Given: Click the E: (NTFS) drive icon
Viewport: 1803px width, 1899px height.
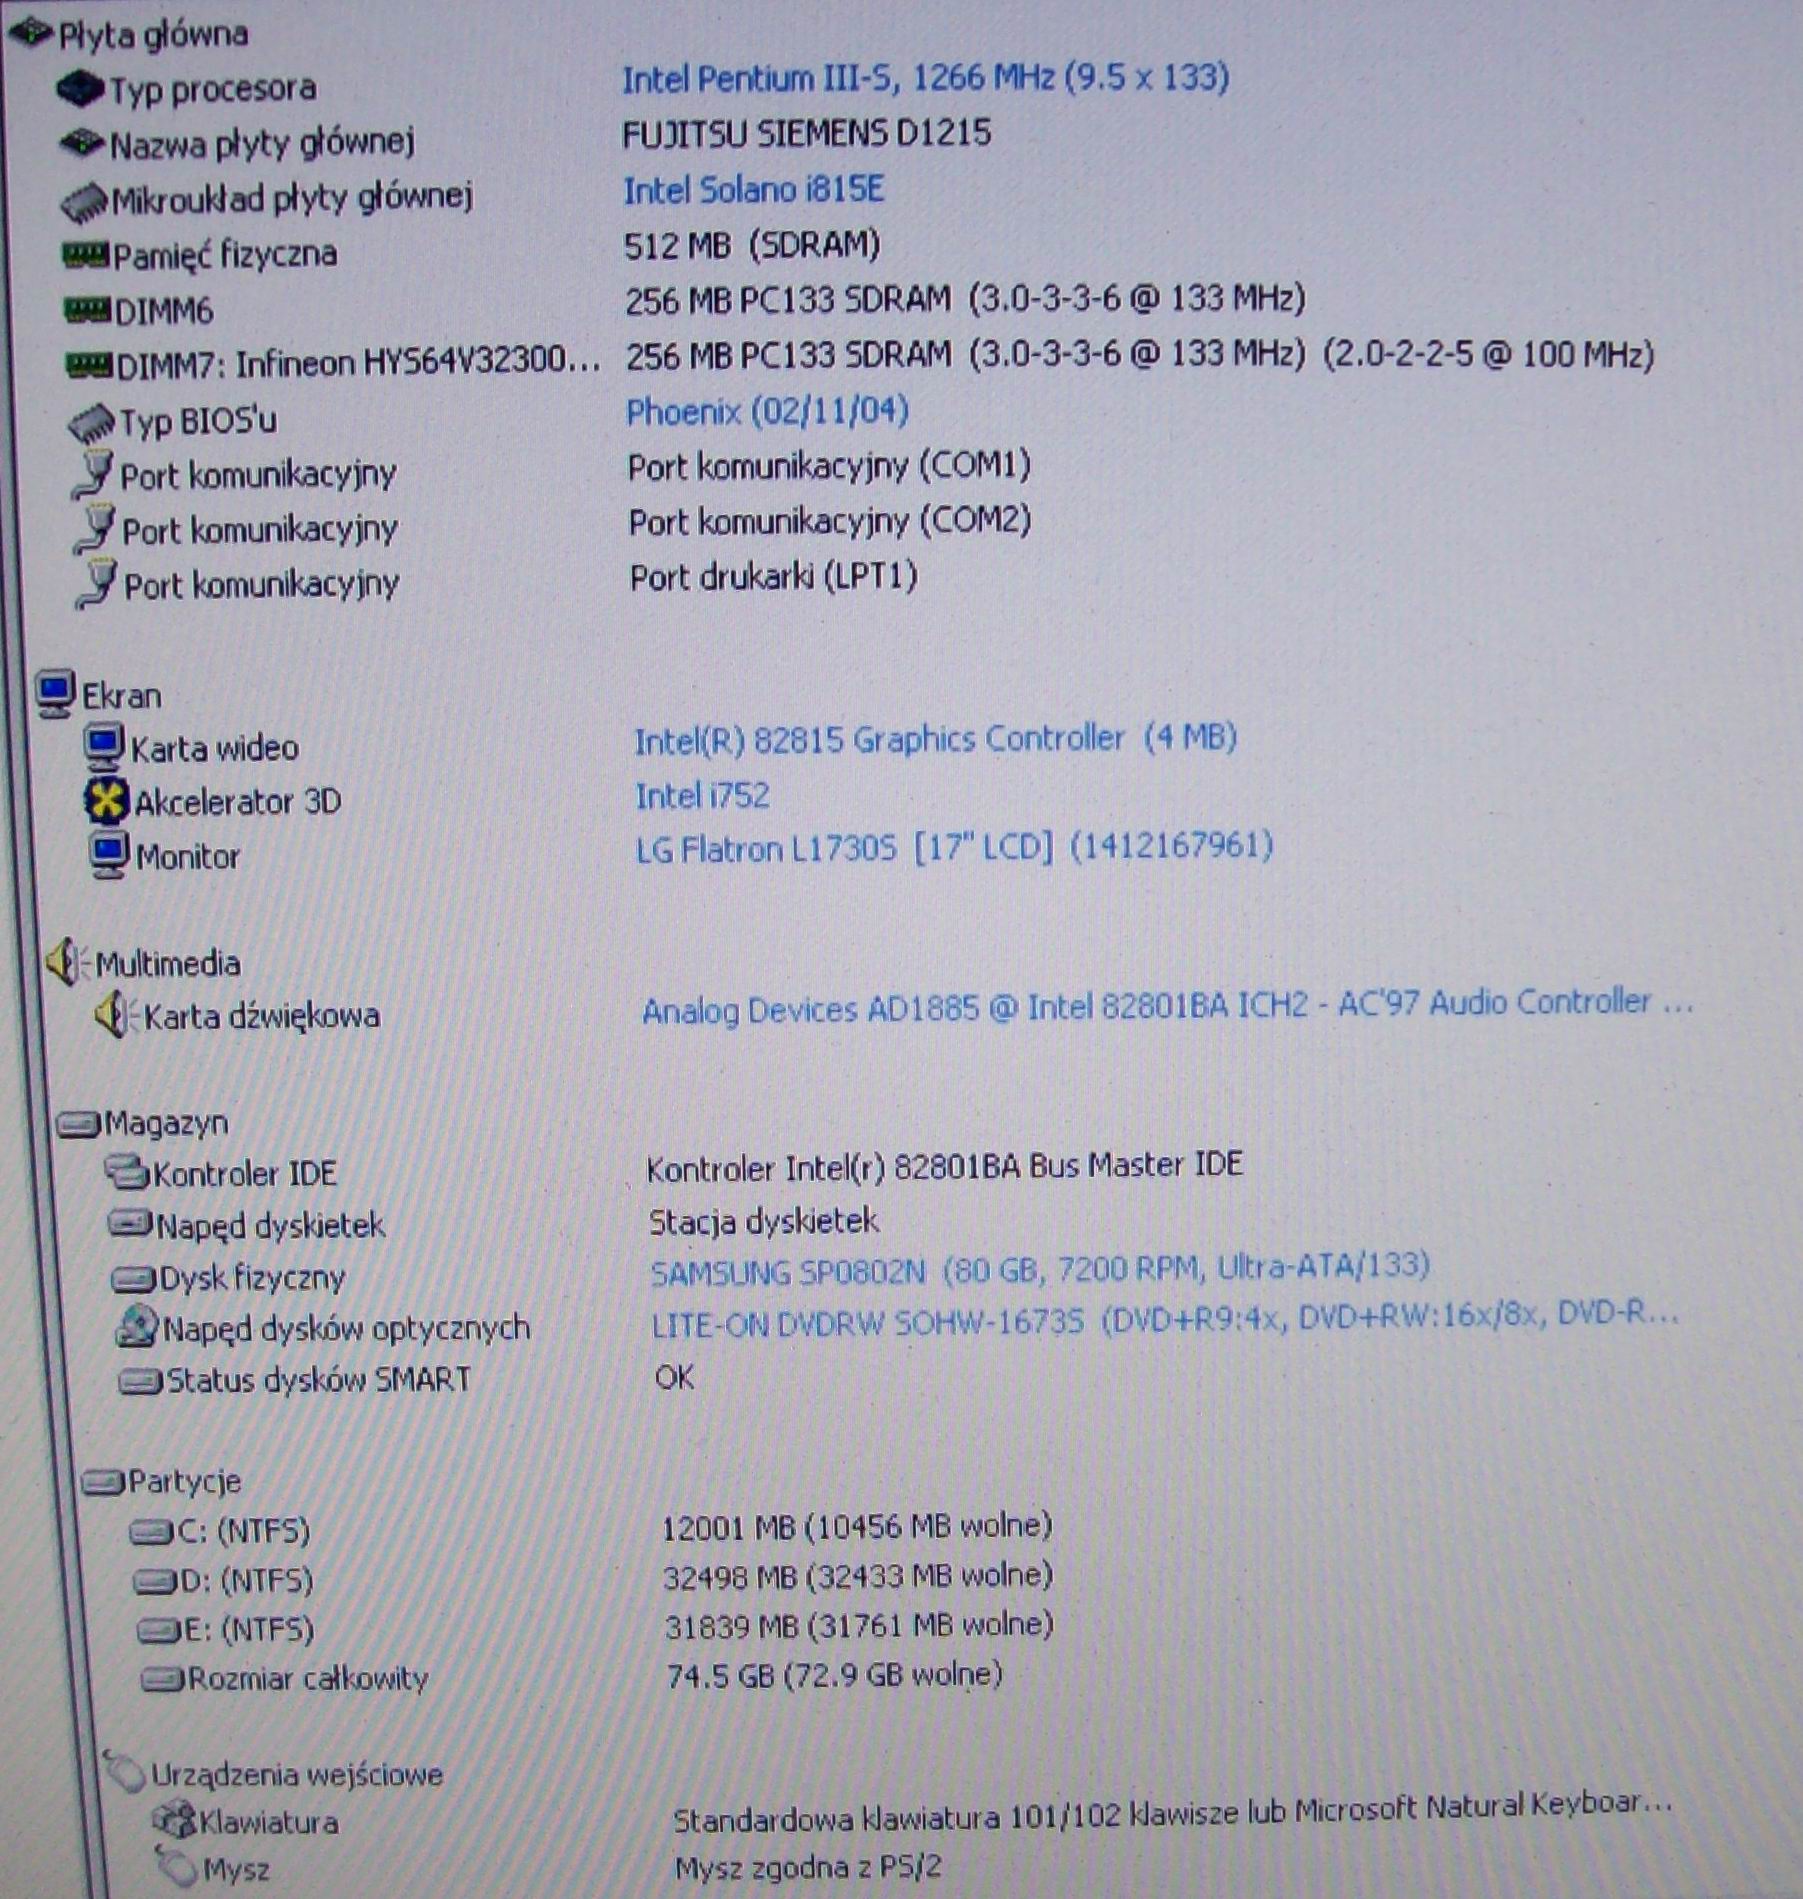Looking at the screenshot, I should tap(159, 1631).
